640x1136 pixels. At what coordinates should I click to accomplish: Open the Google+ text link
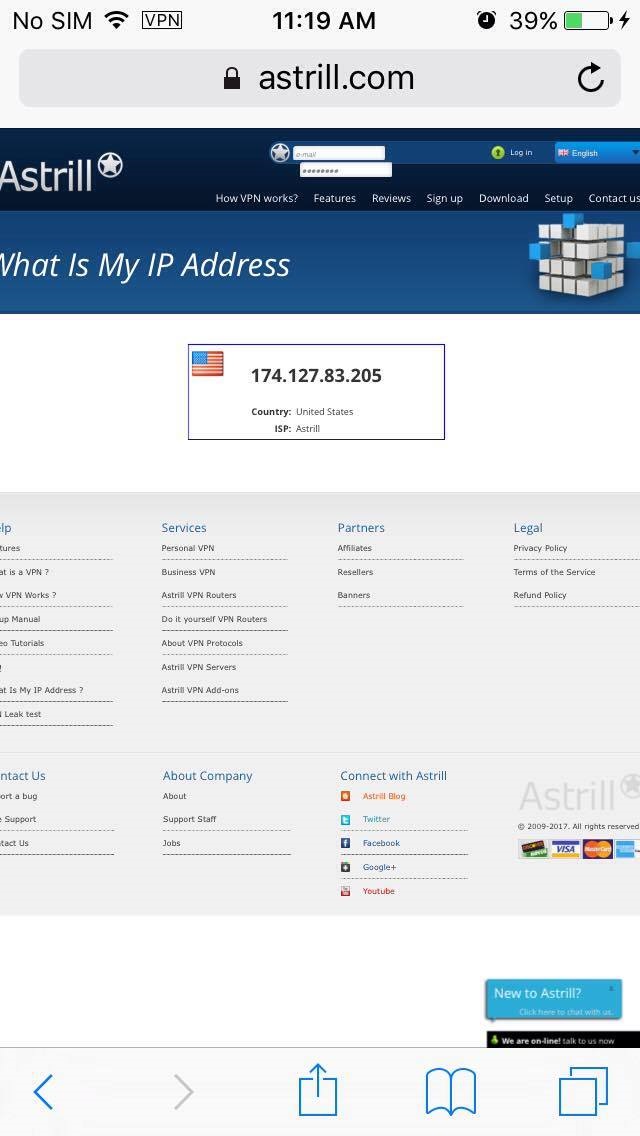point(379,867)
